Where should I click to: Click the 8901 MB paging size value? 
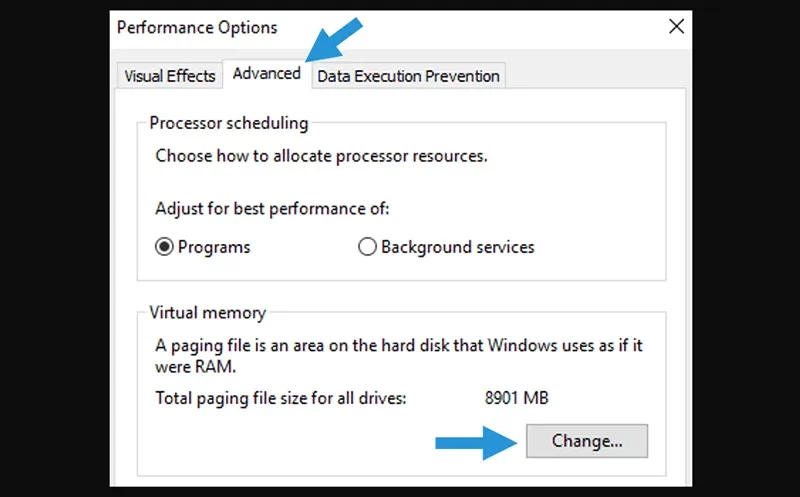point(516,398)
